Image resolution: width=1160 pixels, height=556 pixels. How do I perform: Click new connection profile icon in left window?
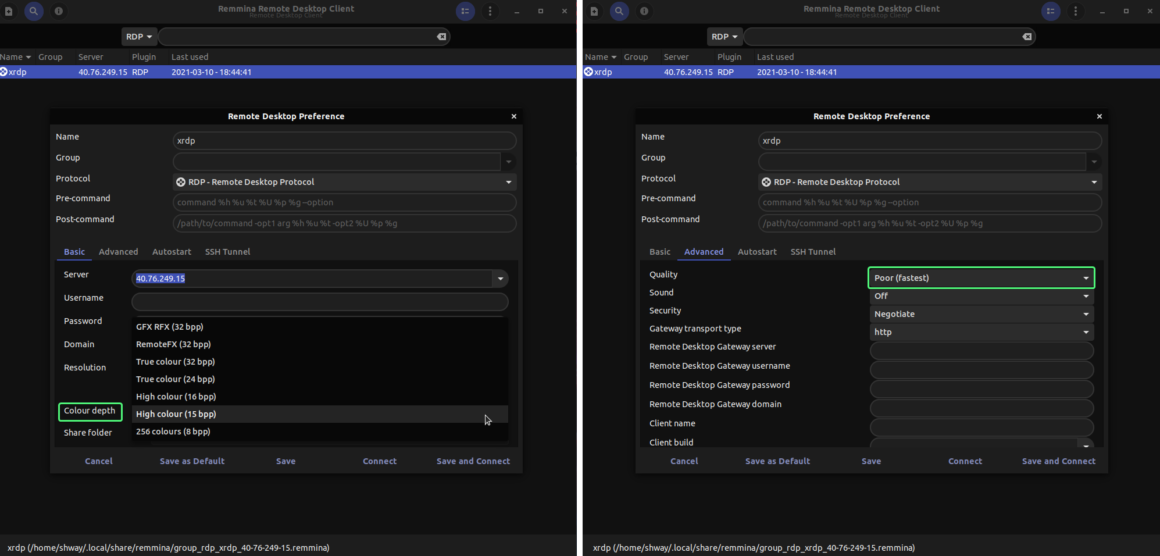pyautogui.click(x=9, y=11)
